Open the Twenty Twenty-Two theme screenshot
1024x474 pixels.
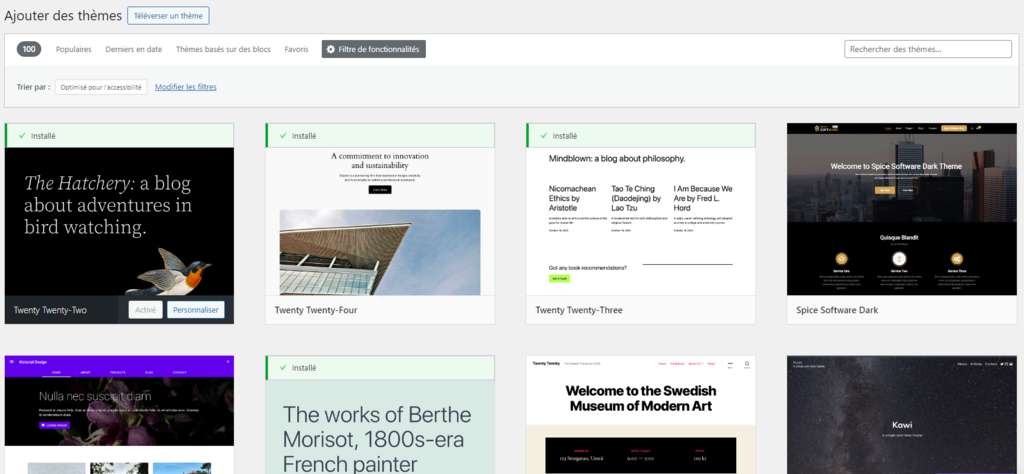(x=119, y=221)
